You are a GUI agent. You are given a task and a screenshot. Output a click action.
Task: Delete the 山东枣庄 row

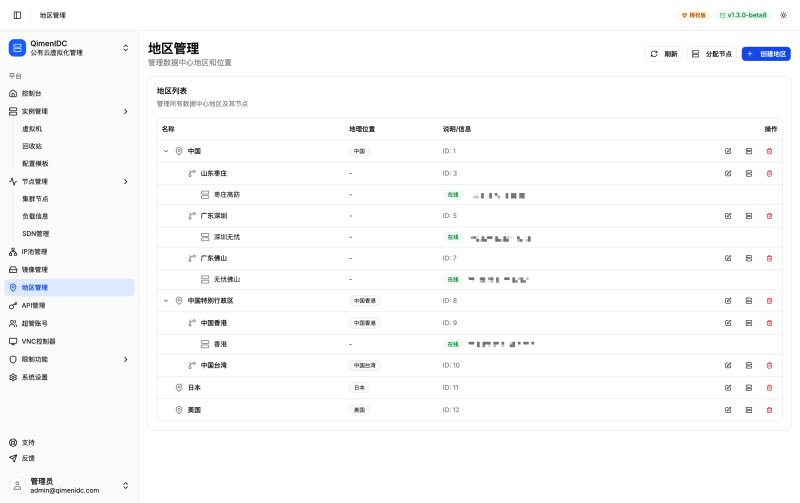pos(769,173)
